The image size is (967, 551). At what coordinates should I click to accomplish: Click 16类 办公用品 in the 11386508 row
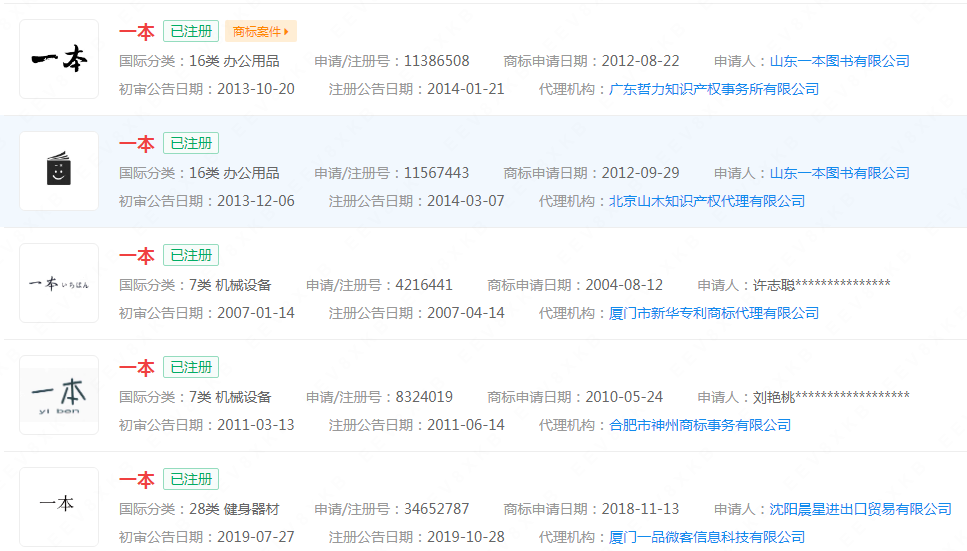coord(234,61)
